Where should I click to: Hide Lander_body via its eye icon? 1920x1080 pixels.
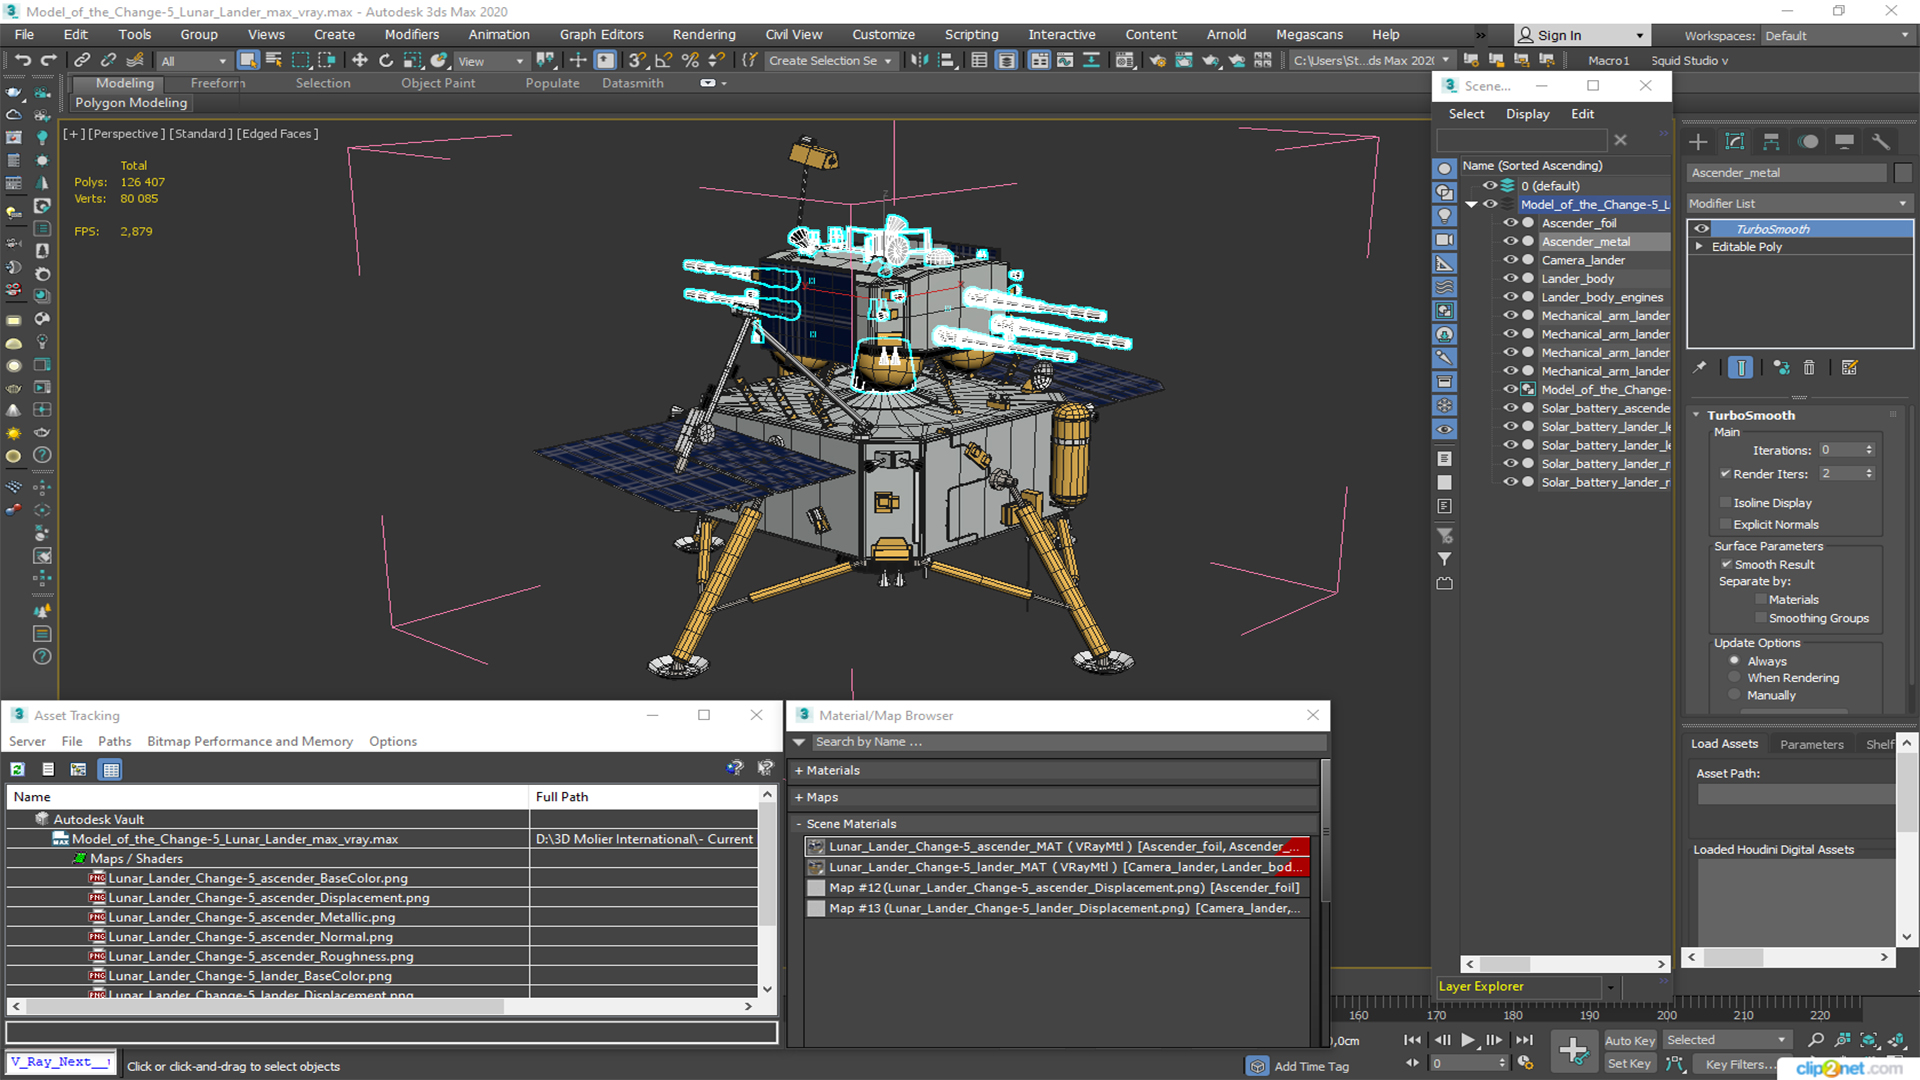click(x=1510, y=279)
